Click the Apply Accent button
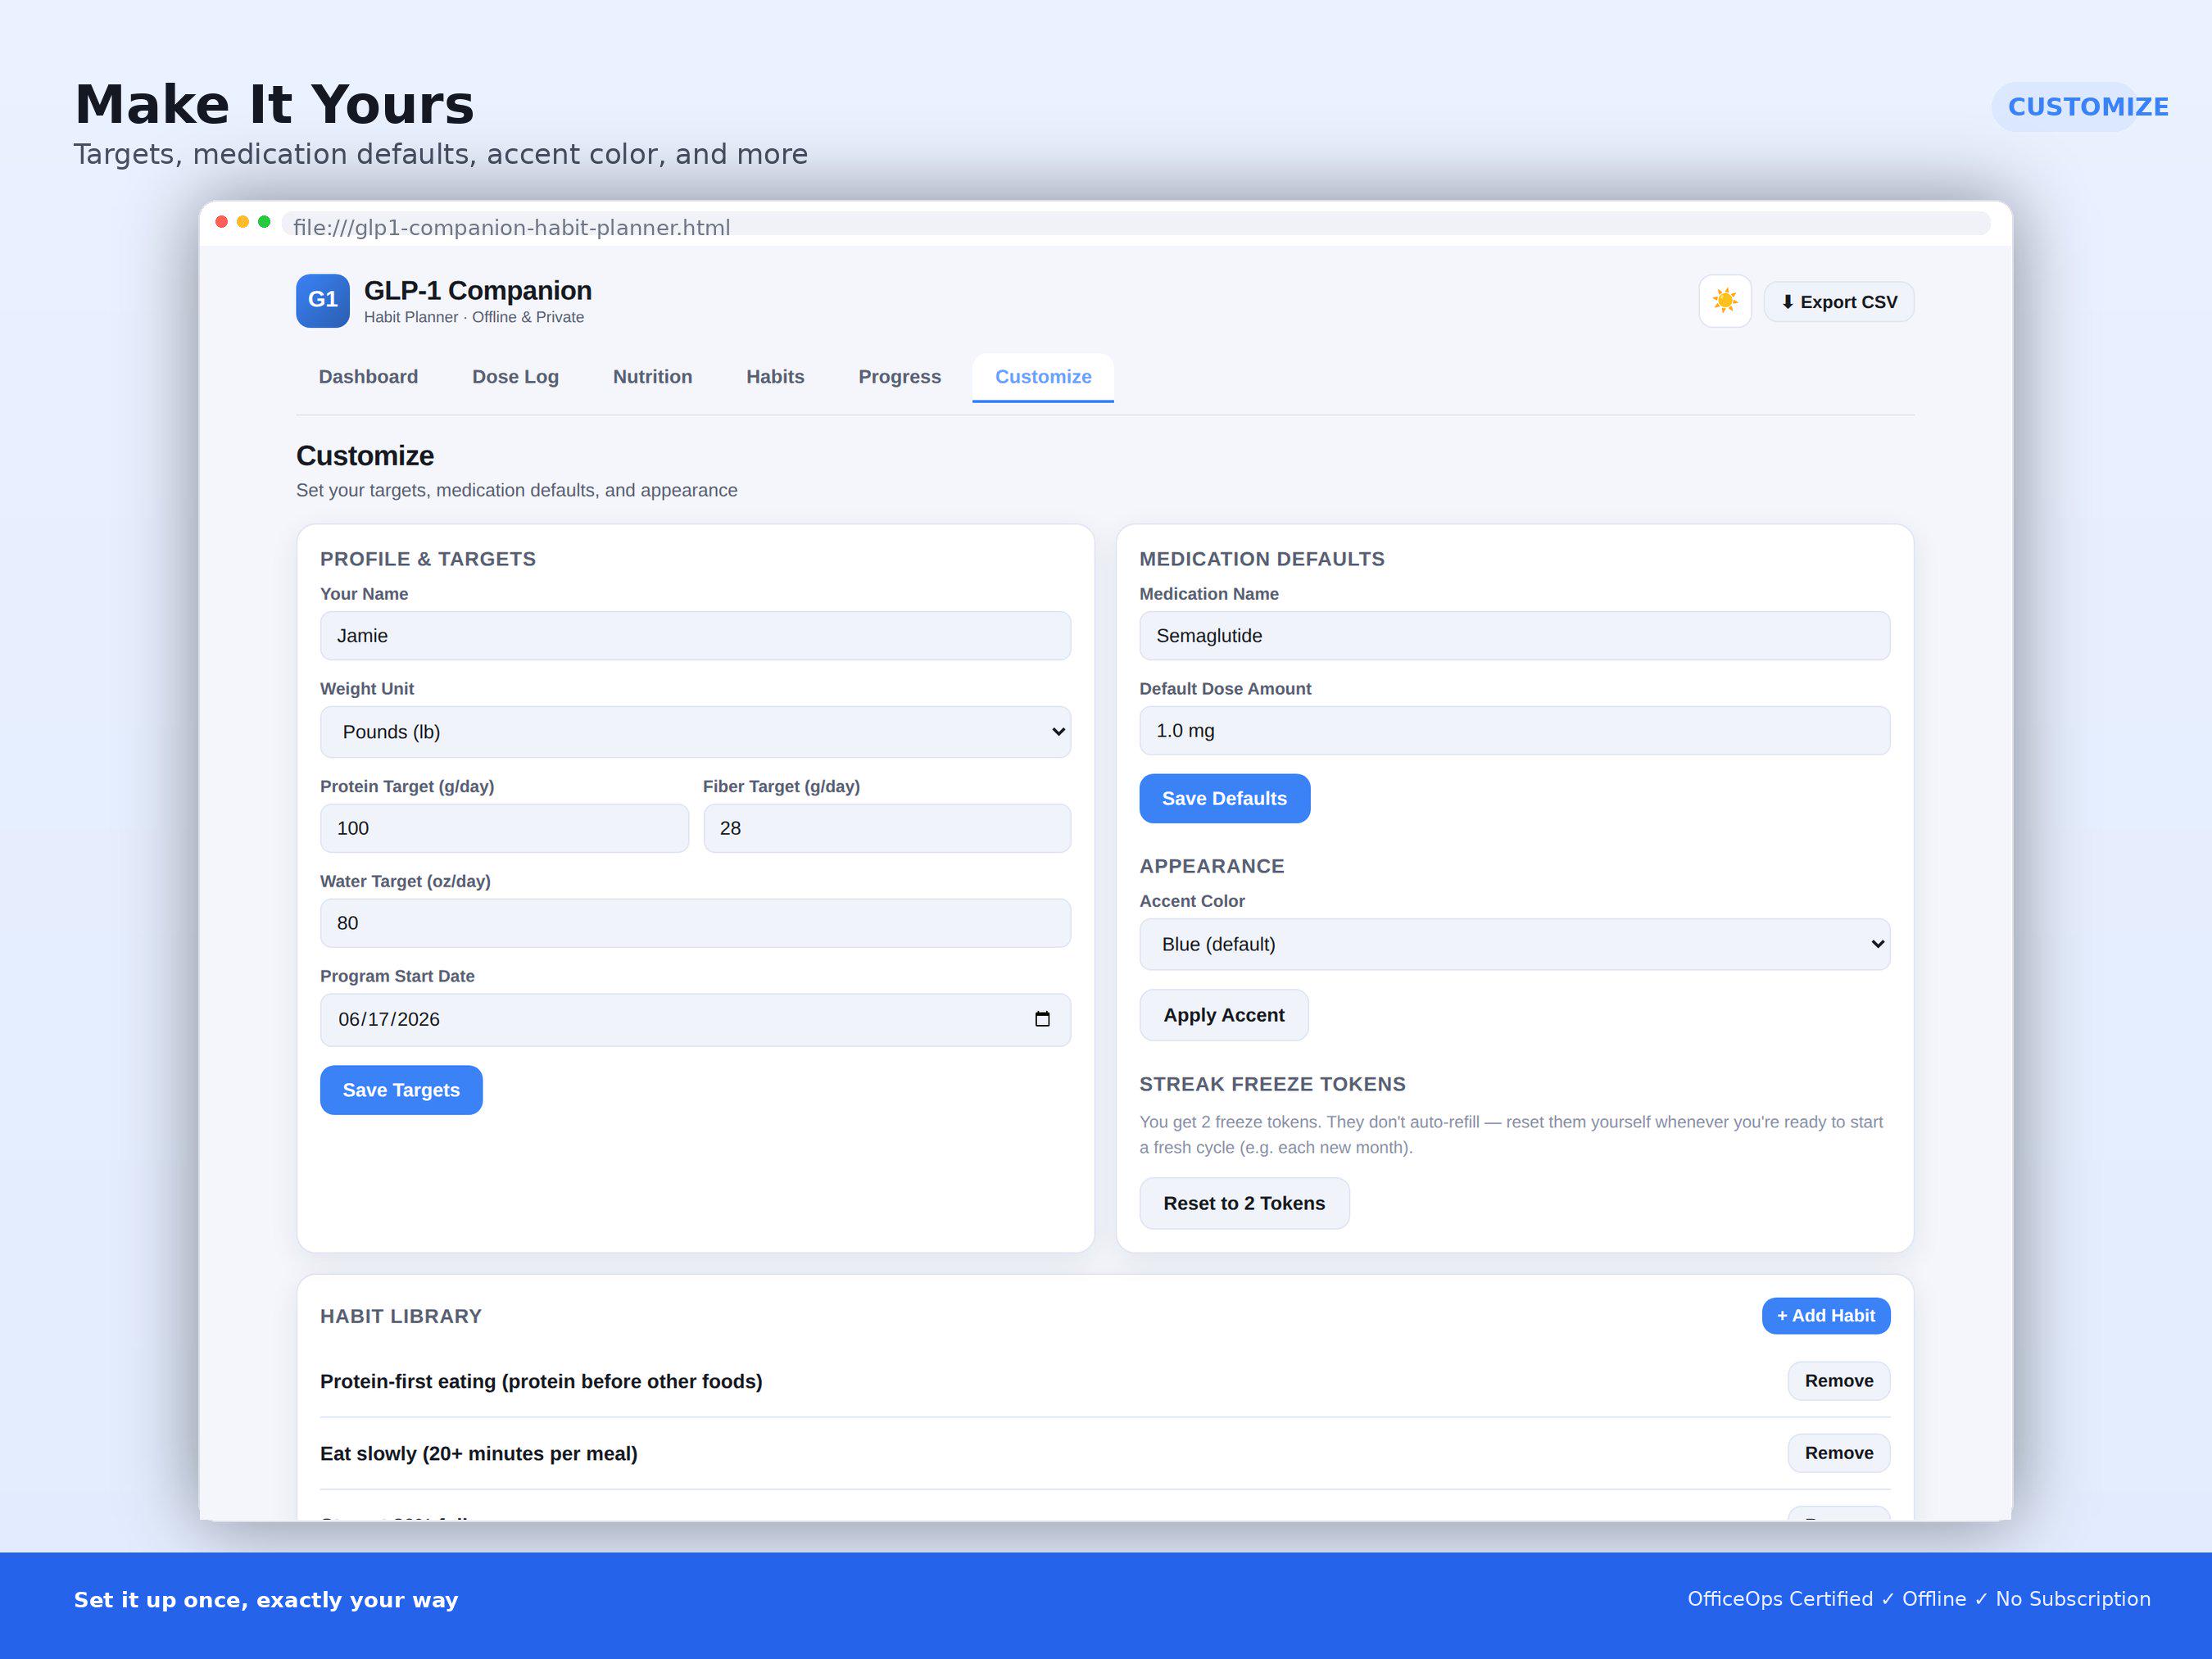2212x1659 pixels. click(x=1223, y=1015)
